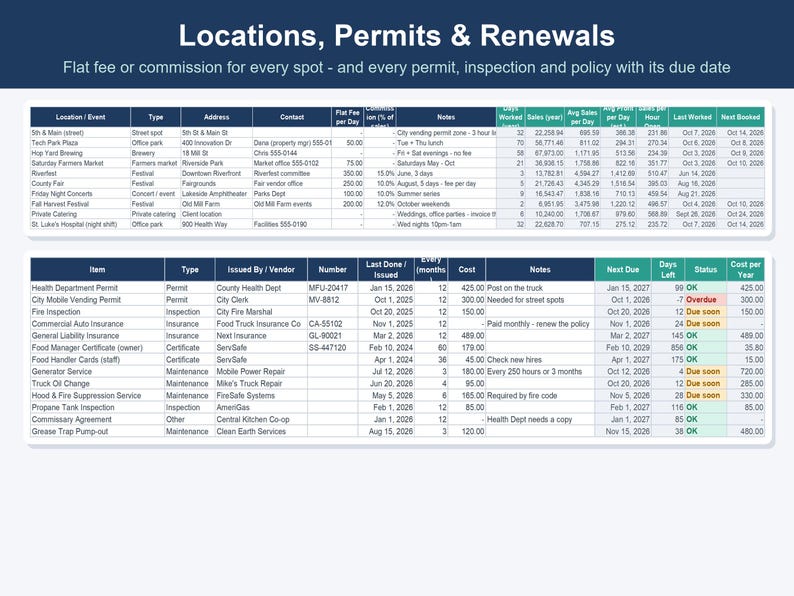The width and height of the screenshot is (794, 596).
Task: Select the '67,973.00' sales cell
Action: [544, 153]
